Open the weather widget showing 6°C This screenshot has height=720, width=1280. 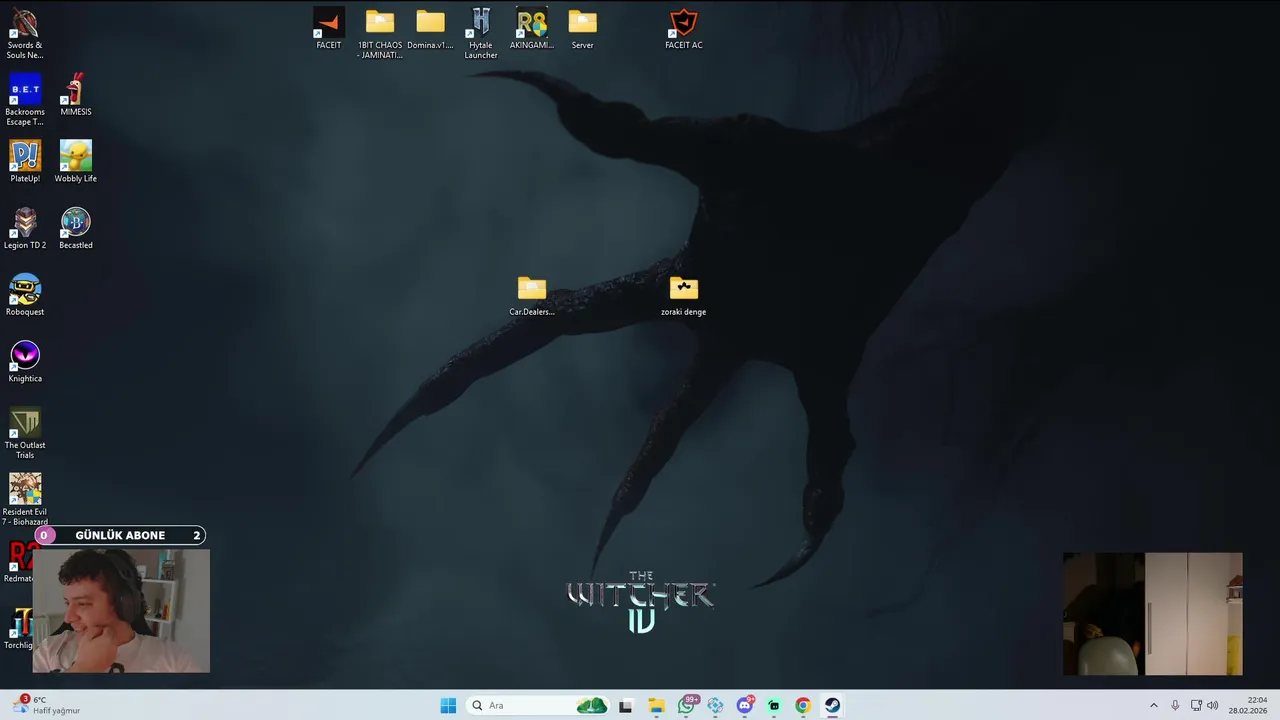coord(48,705)
